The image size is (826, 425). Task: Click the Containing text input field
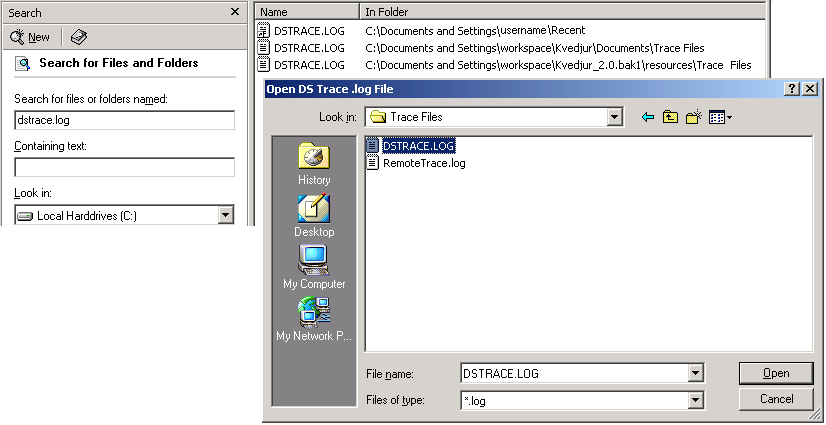(124, 167)
